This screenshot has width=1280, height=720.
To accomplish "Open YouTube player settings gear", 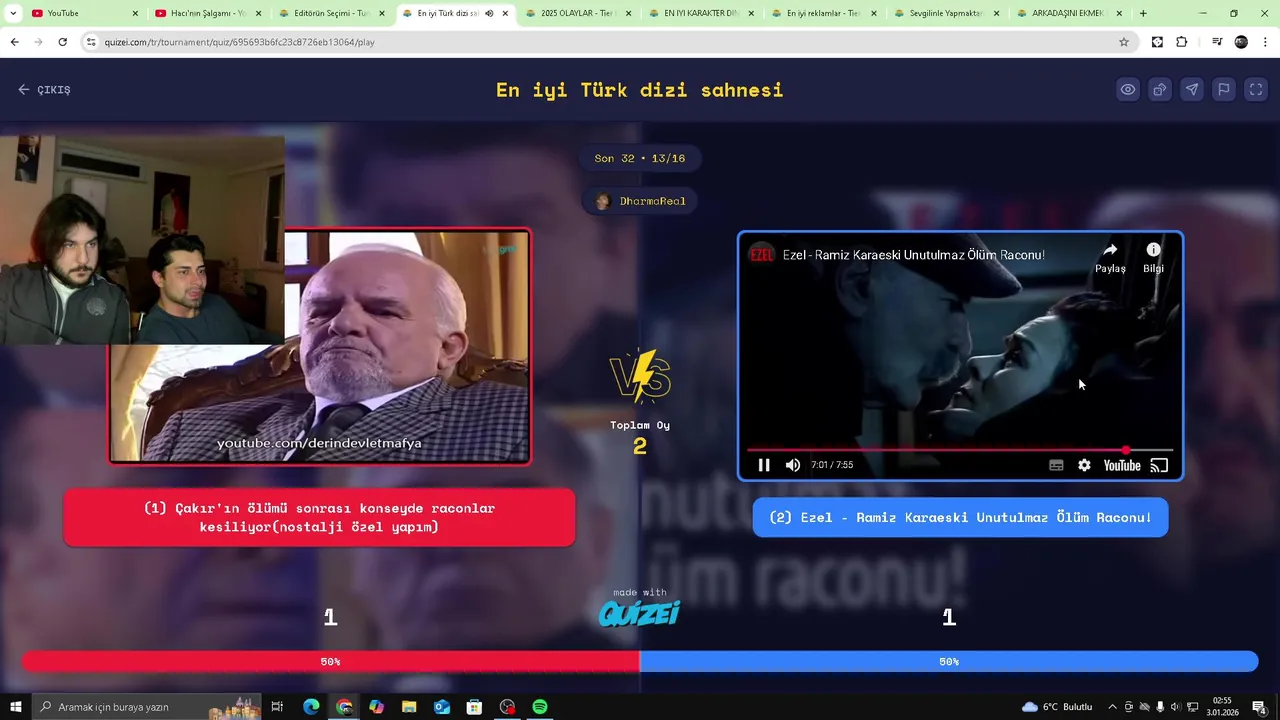I will click(1084, 465).
